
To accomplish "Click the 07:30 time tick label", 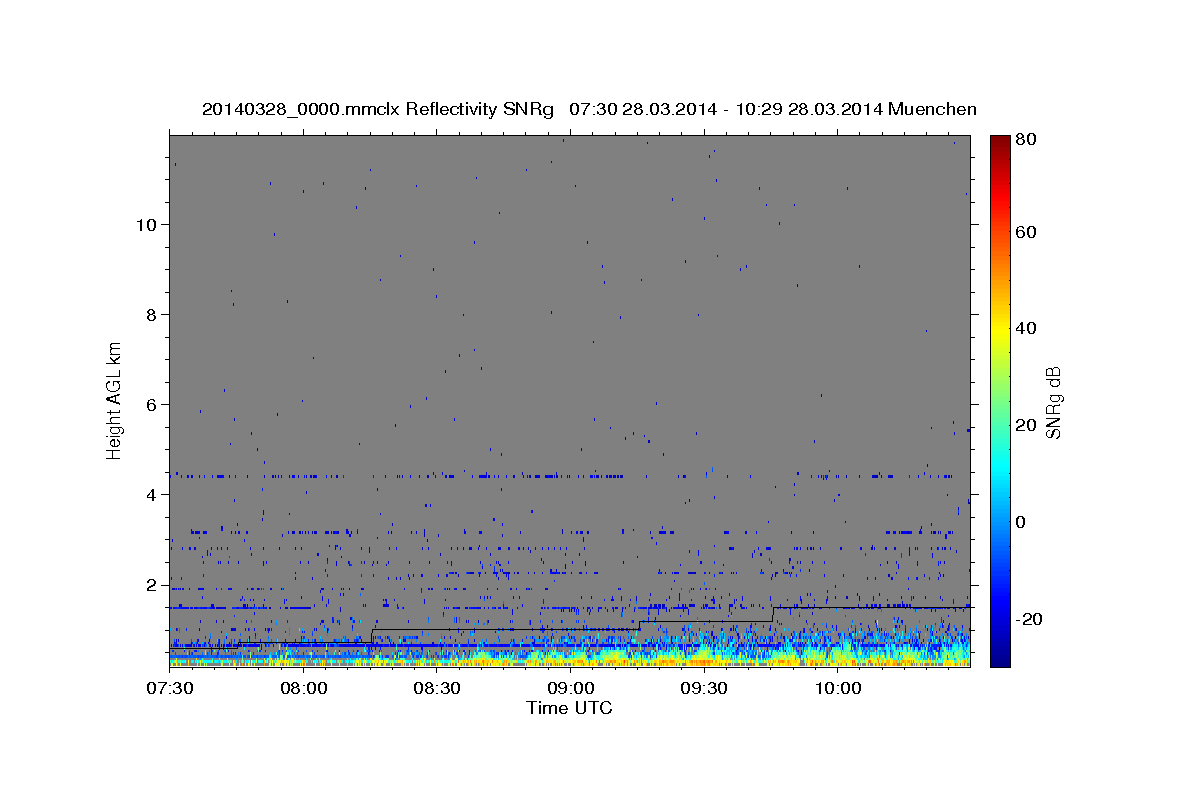I will [x=170, y=689].
